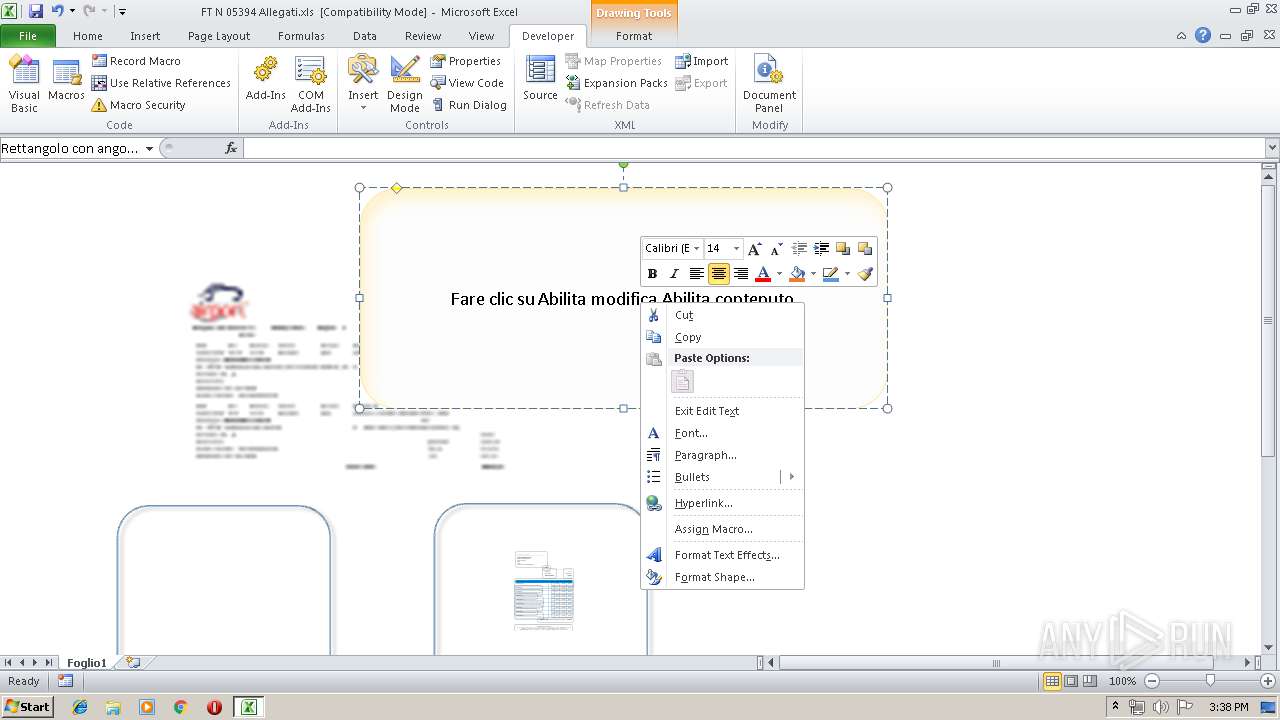Bring shape forward from mini toolbar
1280x720 pixels.
click(x=843, y=248)
